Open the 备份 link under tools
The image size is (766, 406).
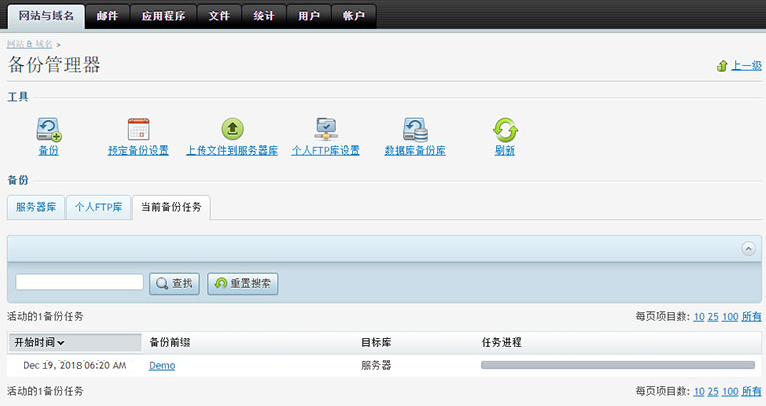point(49,150)
